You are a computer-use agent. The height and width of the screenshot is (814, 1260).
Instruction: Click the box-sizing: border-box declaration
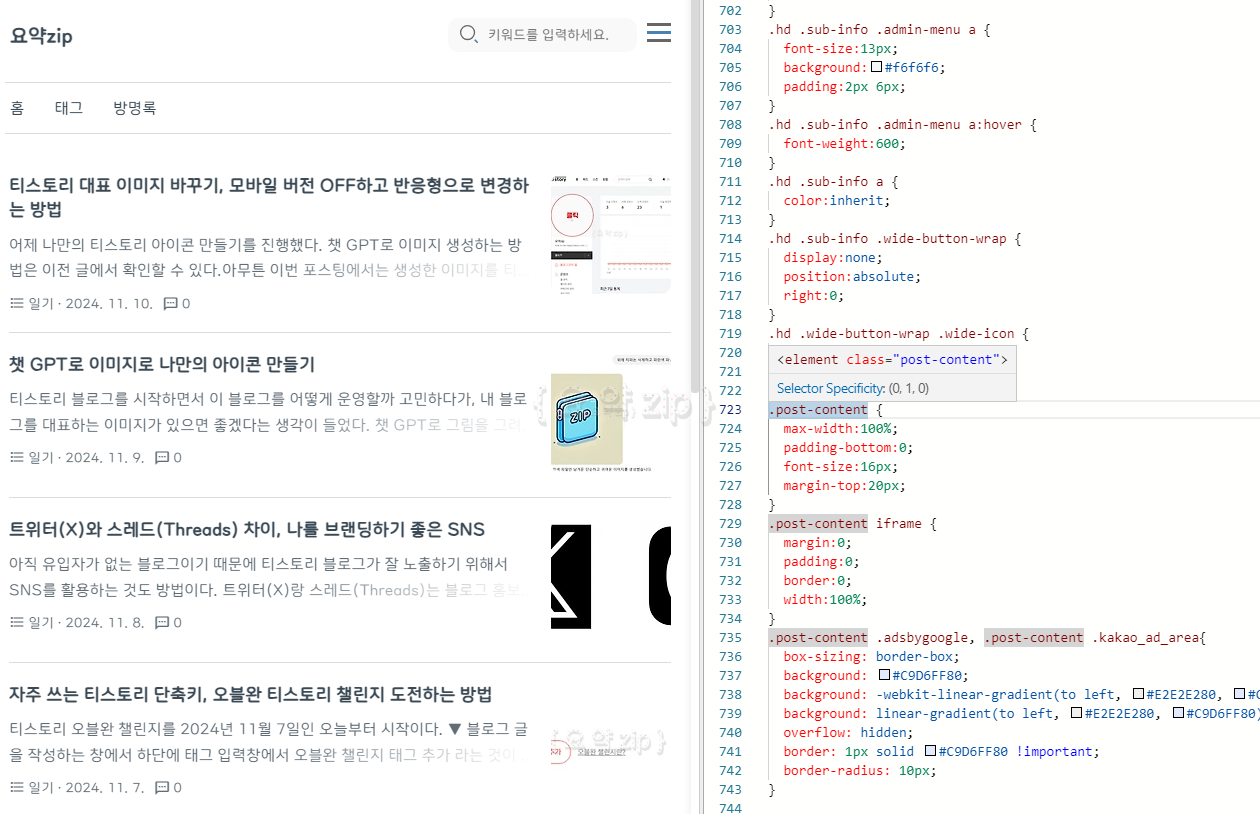click(871, 656)
